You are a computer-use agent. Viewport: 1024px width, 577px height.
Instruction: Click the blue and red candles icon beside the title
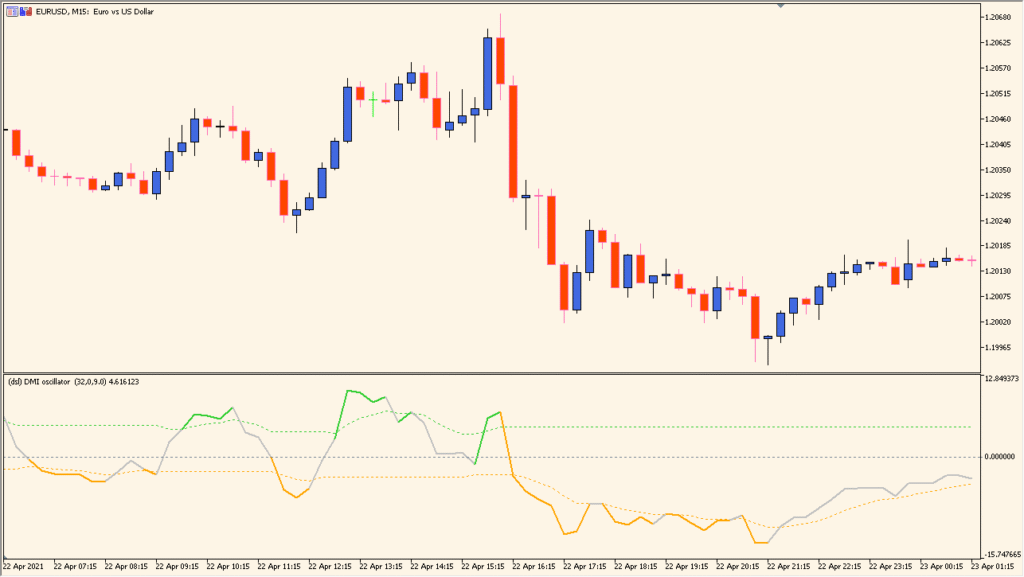(x=24, y=11)
